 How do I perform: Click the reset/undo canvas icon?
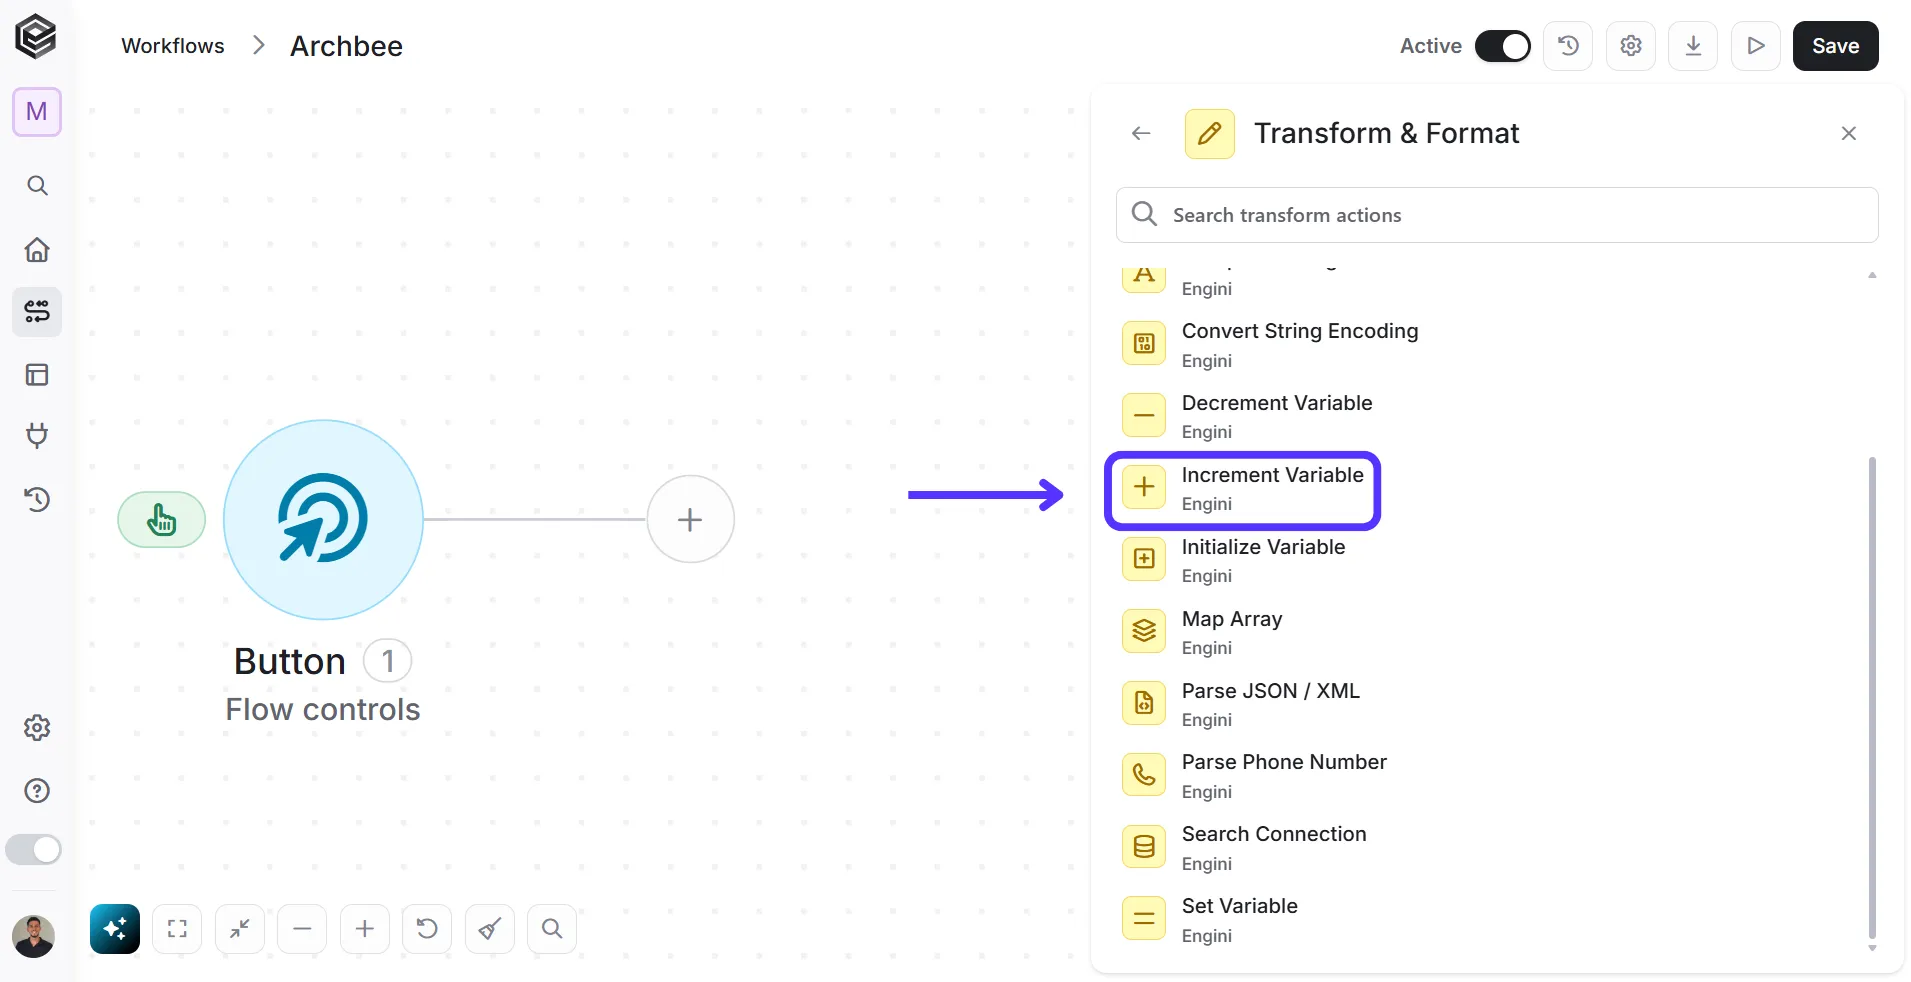(x=427, y=929)
